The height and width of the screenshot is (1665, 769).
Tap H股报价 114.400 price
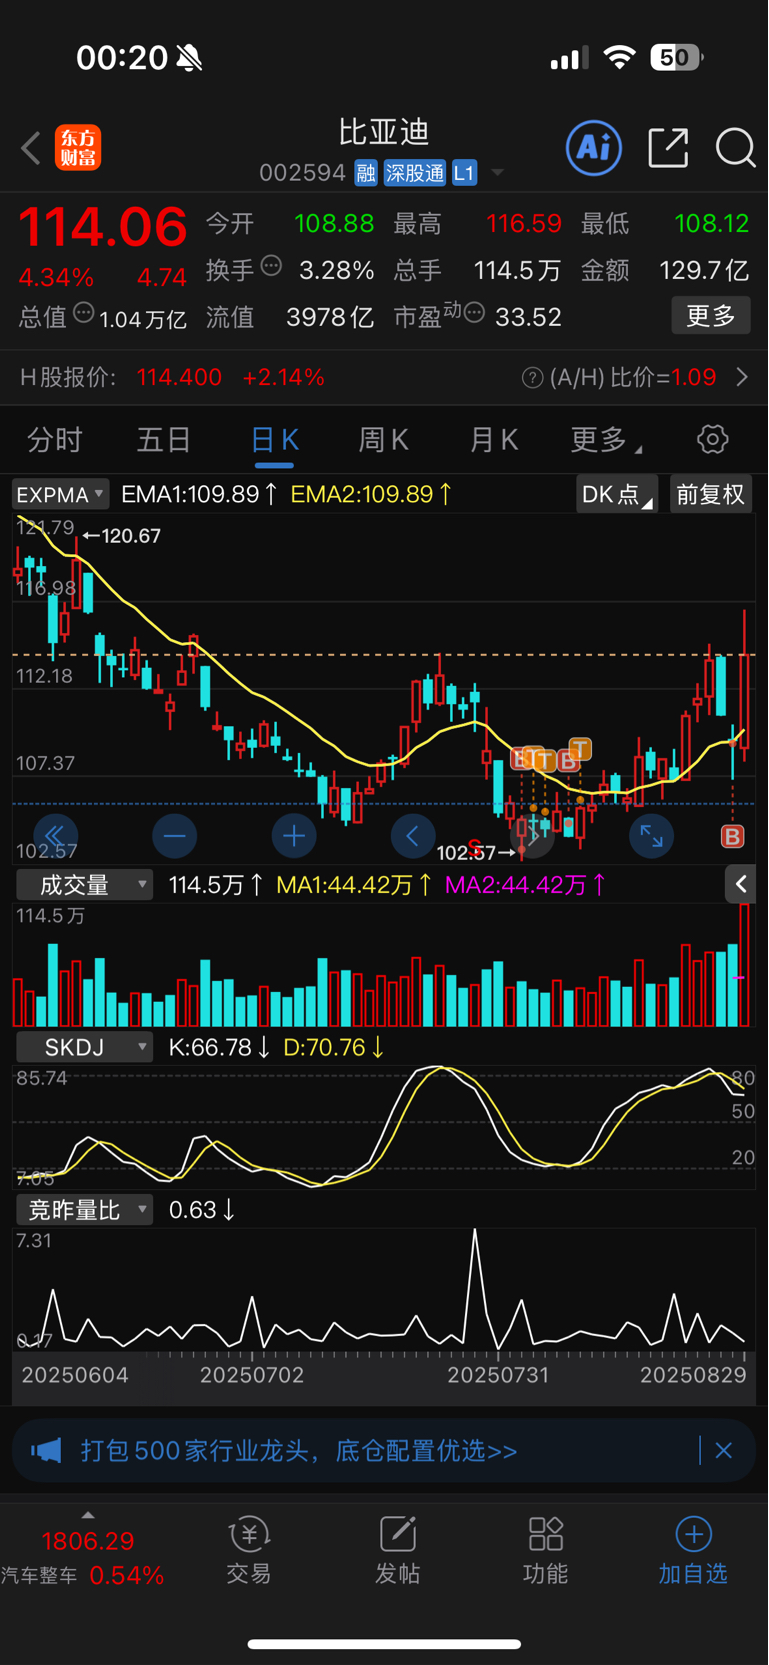pos(179,378)
